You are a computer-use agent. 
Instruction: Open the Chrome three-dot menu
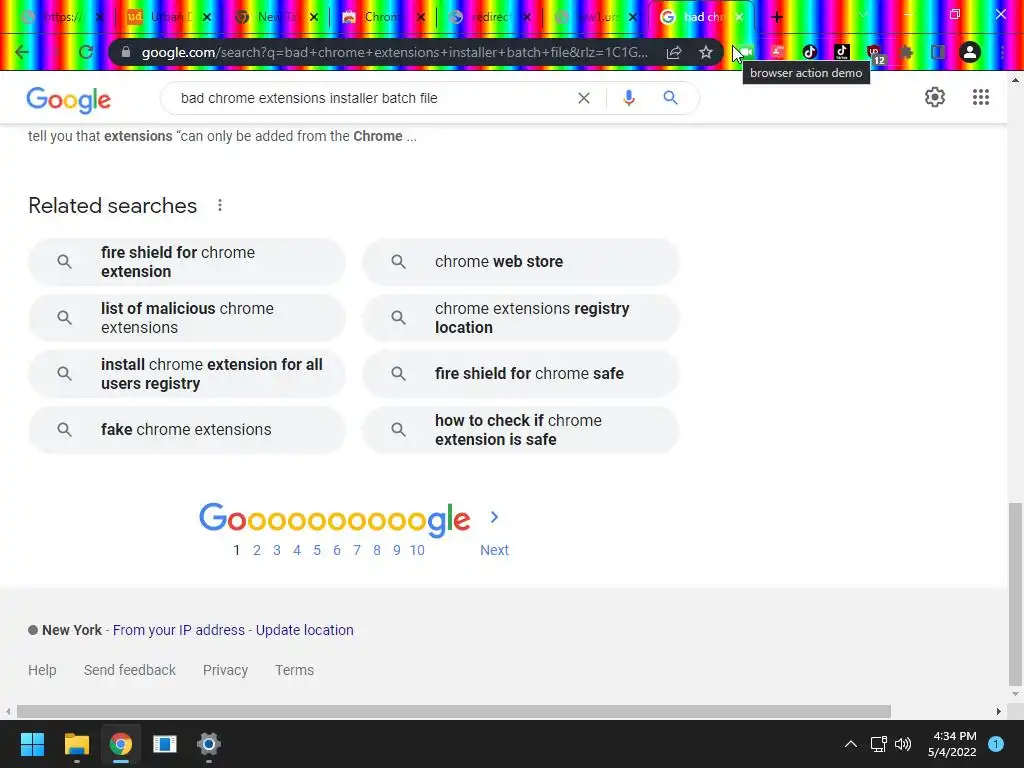point(1002,52)
